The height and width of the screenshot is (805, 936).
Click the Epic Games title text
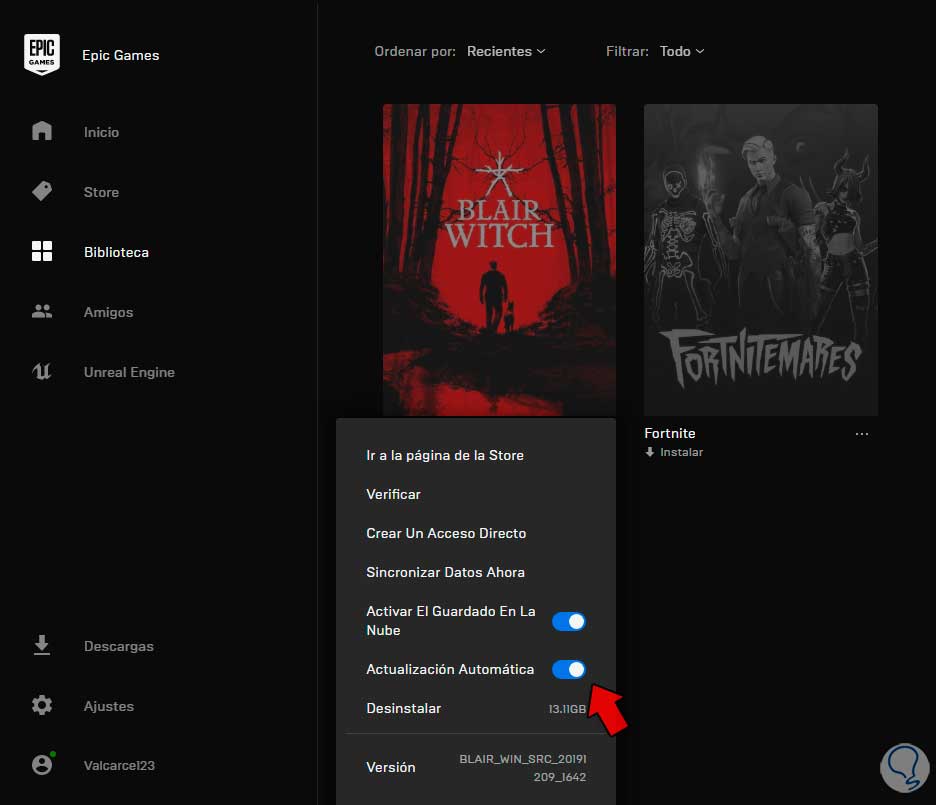pos(121,55)
